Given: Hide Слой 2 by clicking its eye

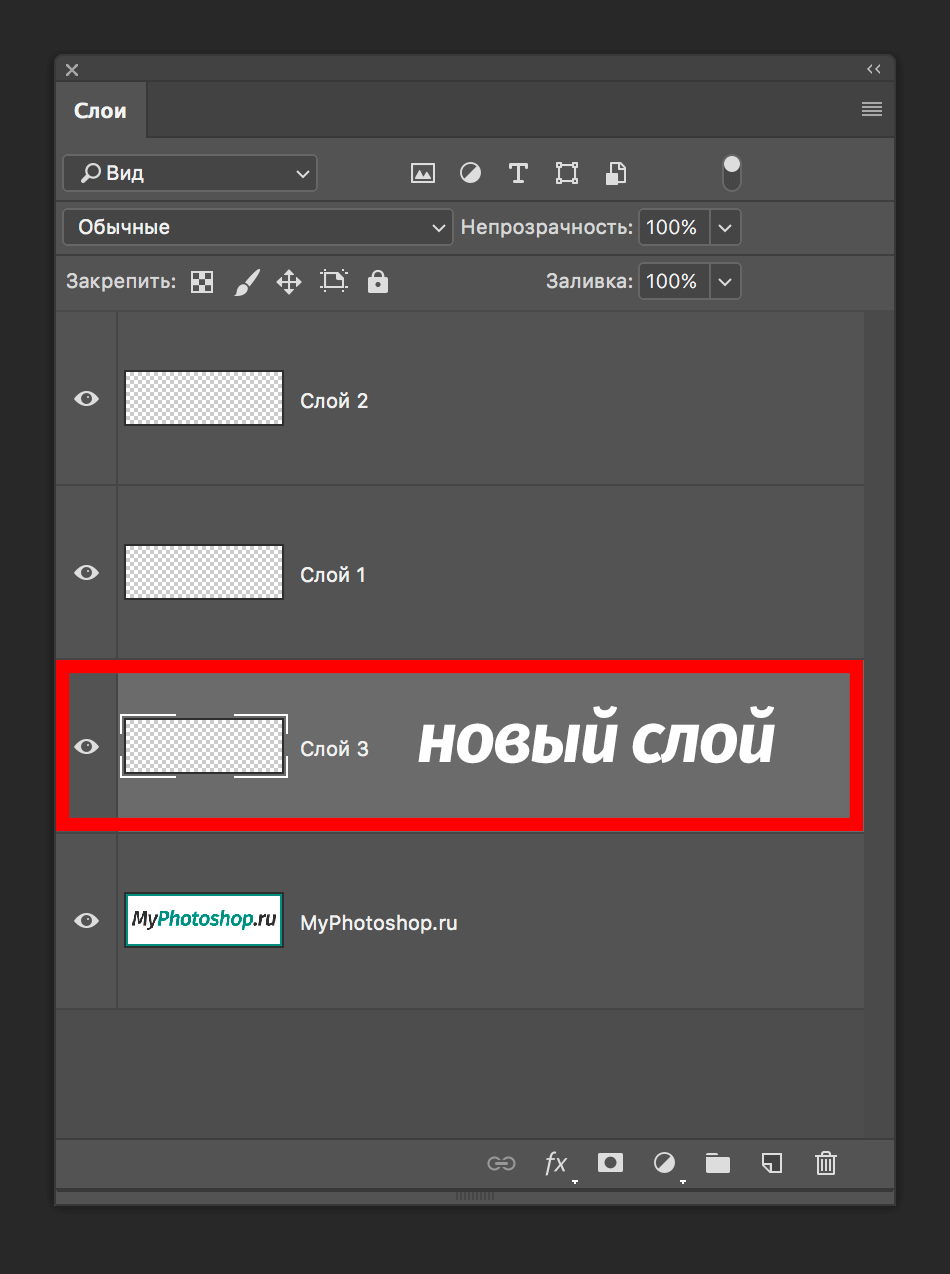Looking at the screenshot, I should coord(86,398).
